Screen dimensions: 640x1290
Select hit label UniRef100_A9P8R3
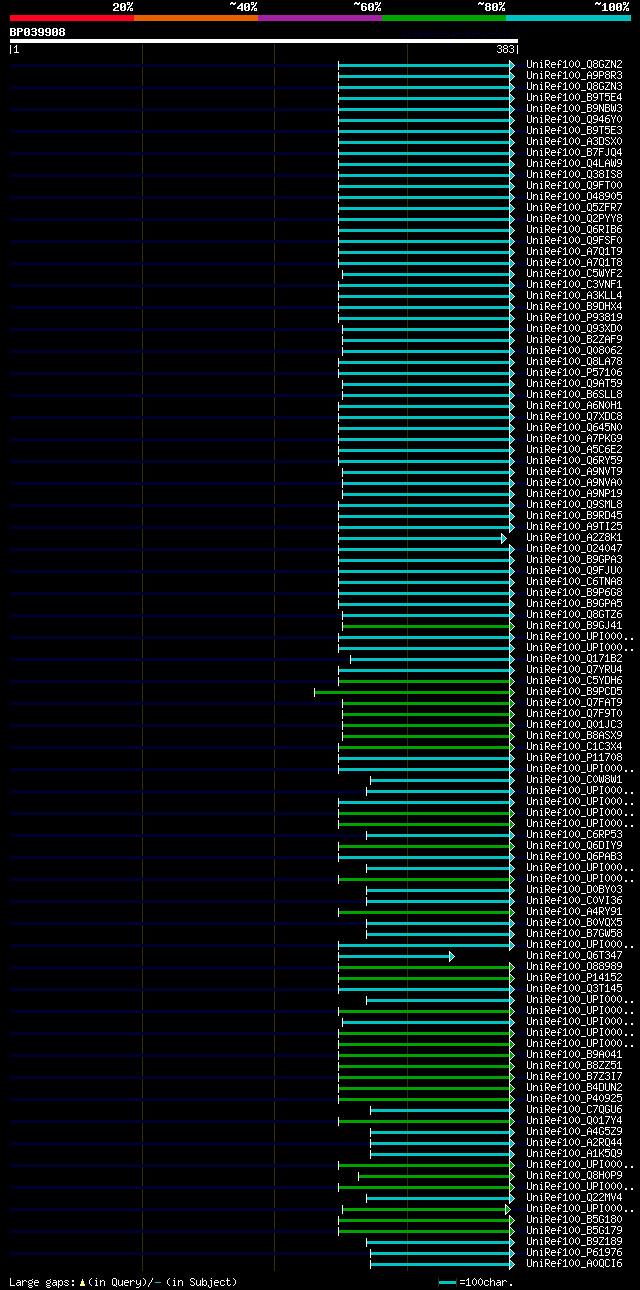point(574,75)
